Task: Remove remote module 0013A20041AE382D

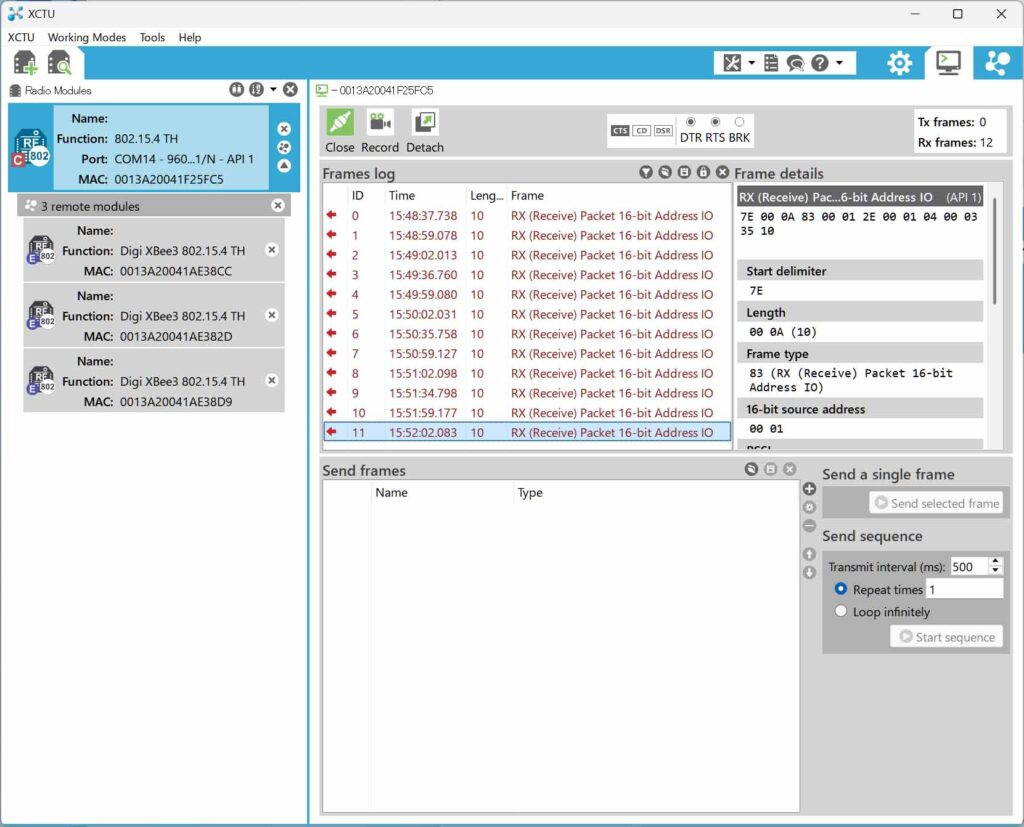Action: coord(272,315)
